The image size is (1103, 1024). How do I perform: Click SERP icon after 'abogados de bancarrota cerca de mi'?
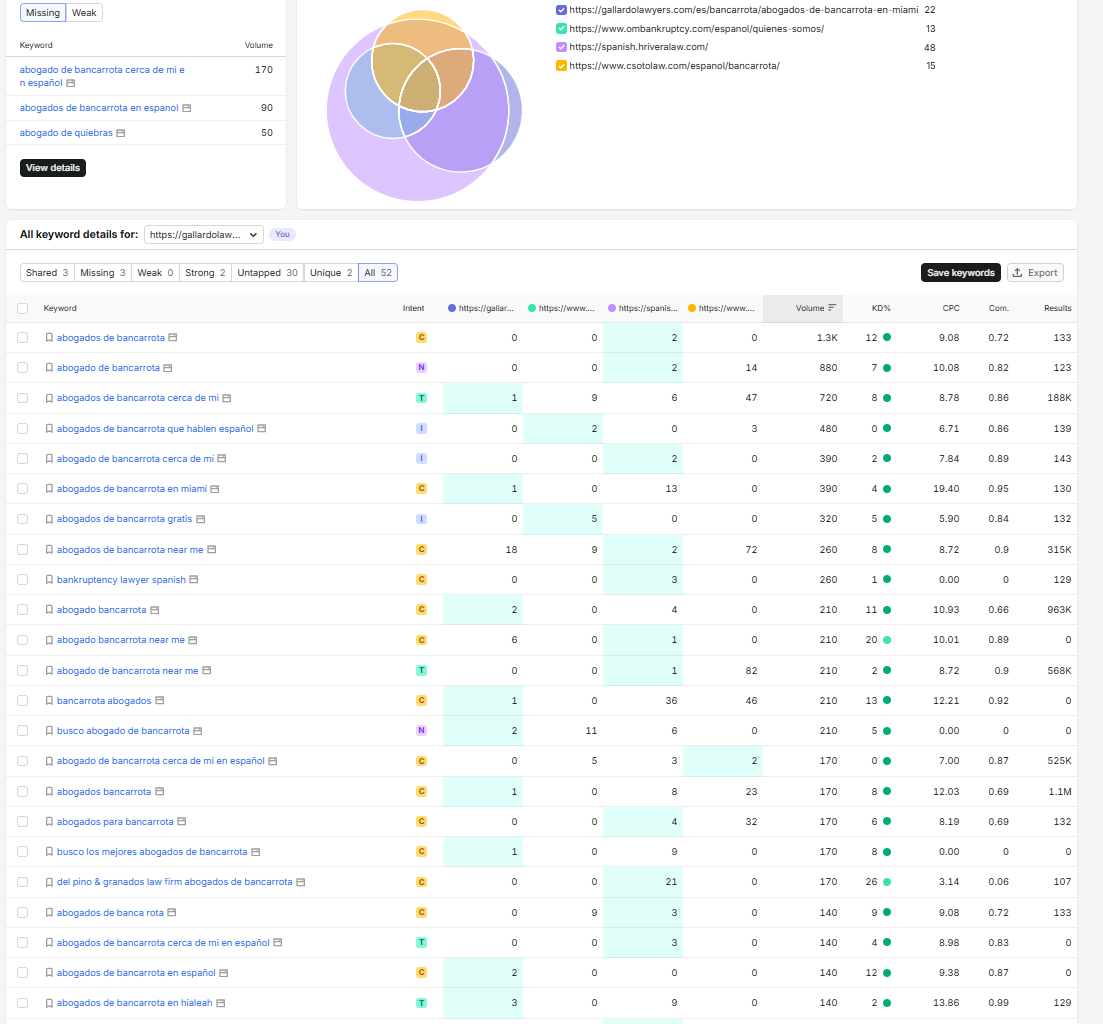coord(227,398)
